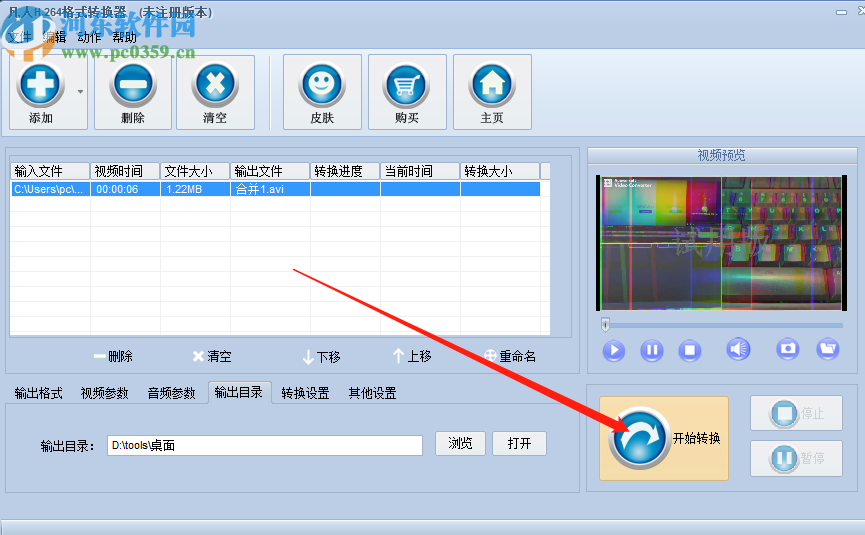Click the 转换进度 column header
This screenshot has width=865, height=535.
[x=345, y=171]
